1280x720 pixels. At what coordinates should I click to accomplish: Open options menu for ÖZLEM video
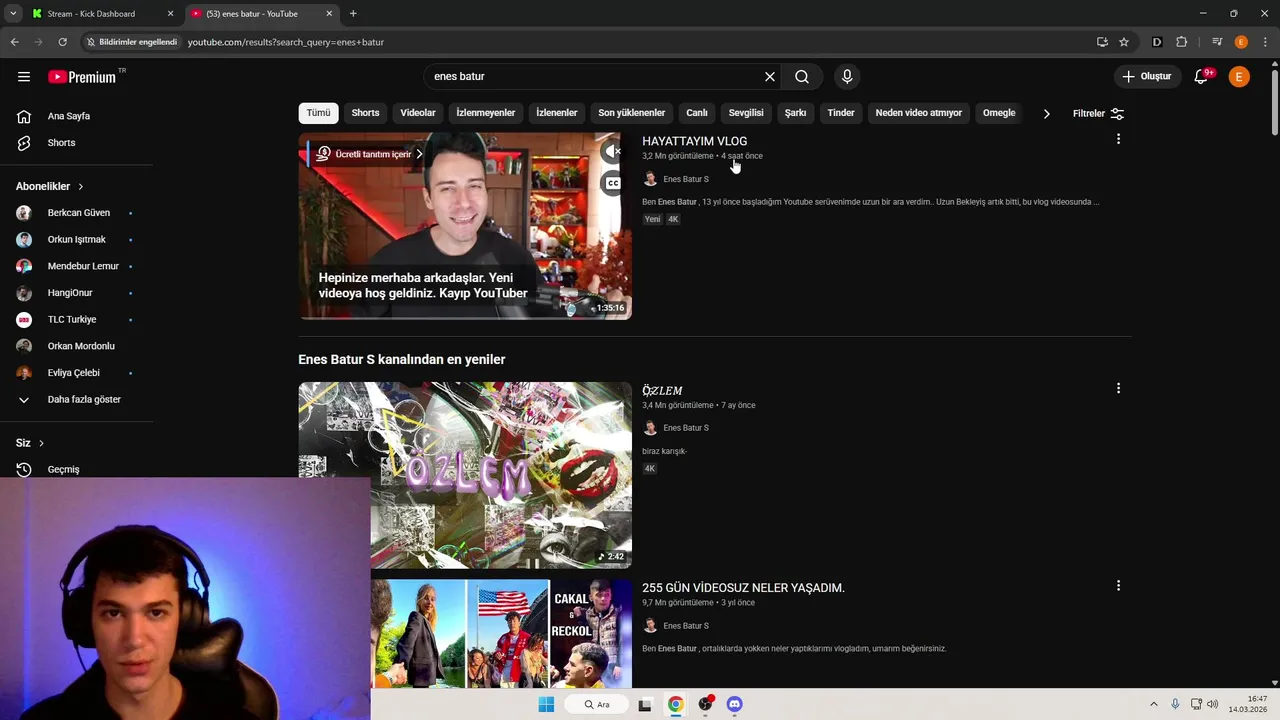pos(1118,388)
